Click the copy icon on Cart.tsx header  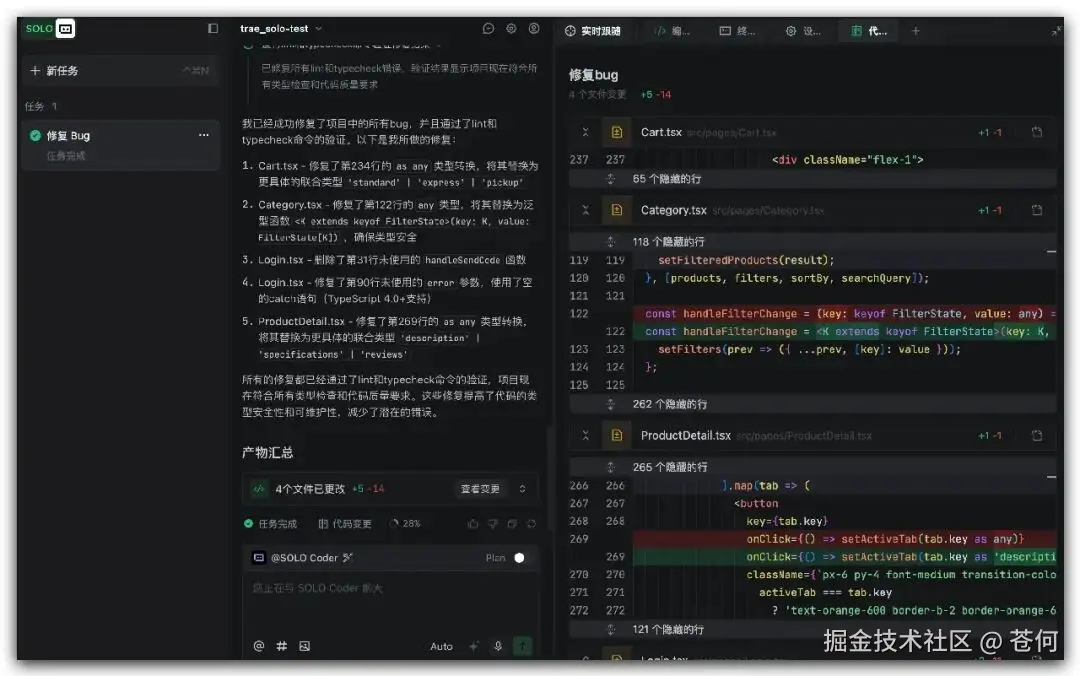tap(1037, 132)
